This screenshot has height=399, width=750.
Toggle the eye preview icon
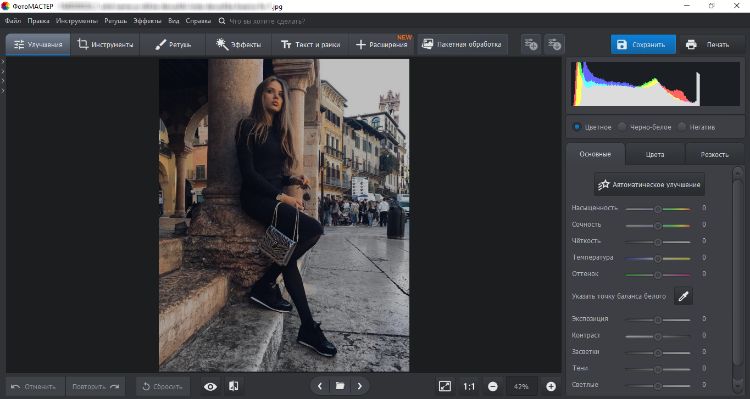210,387
